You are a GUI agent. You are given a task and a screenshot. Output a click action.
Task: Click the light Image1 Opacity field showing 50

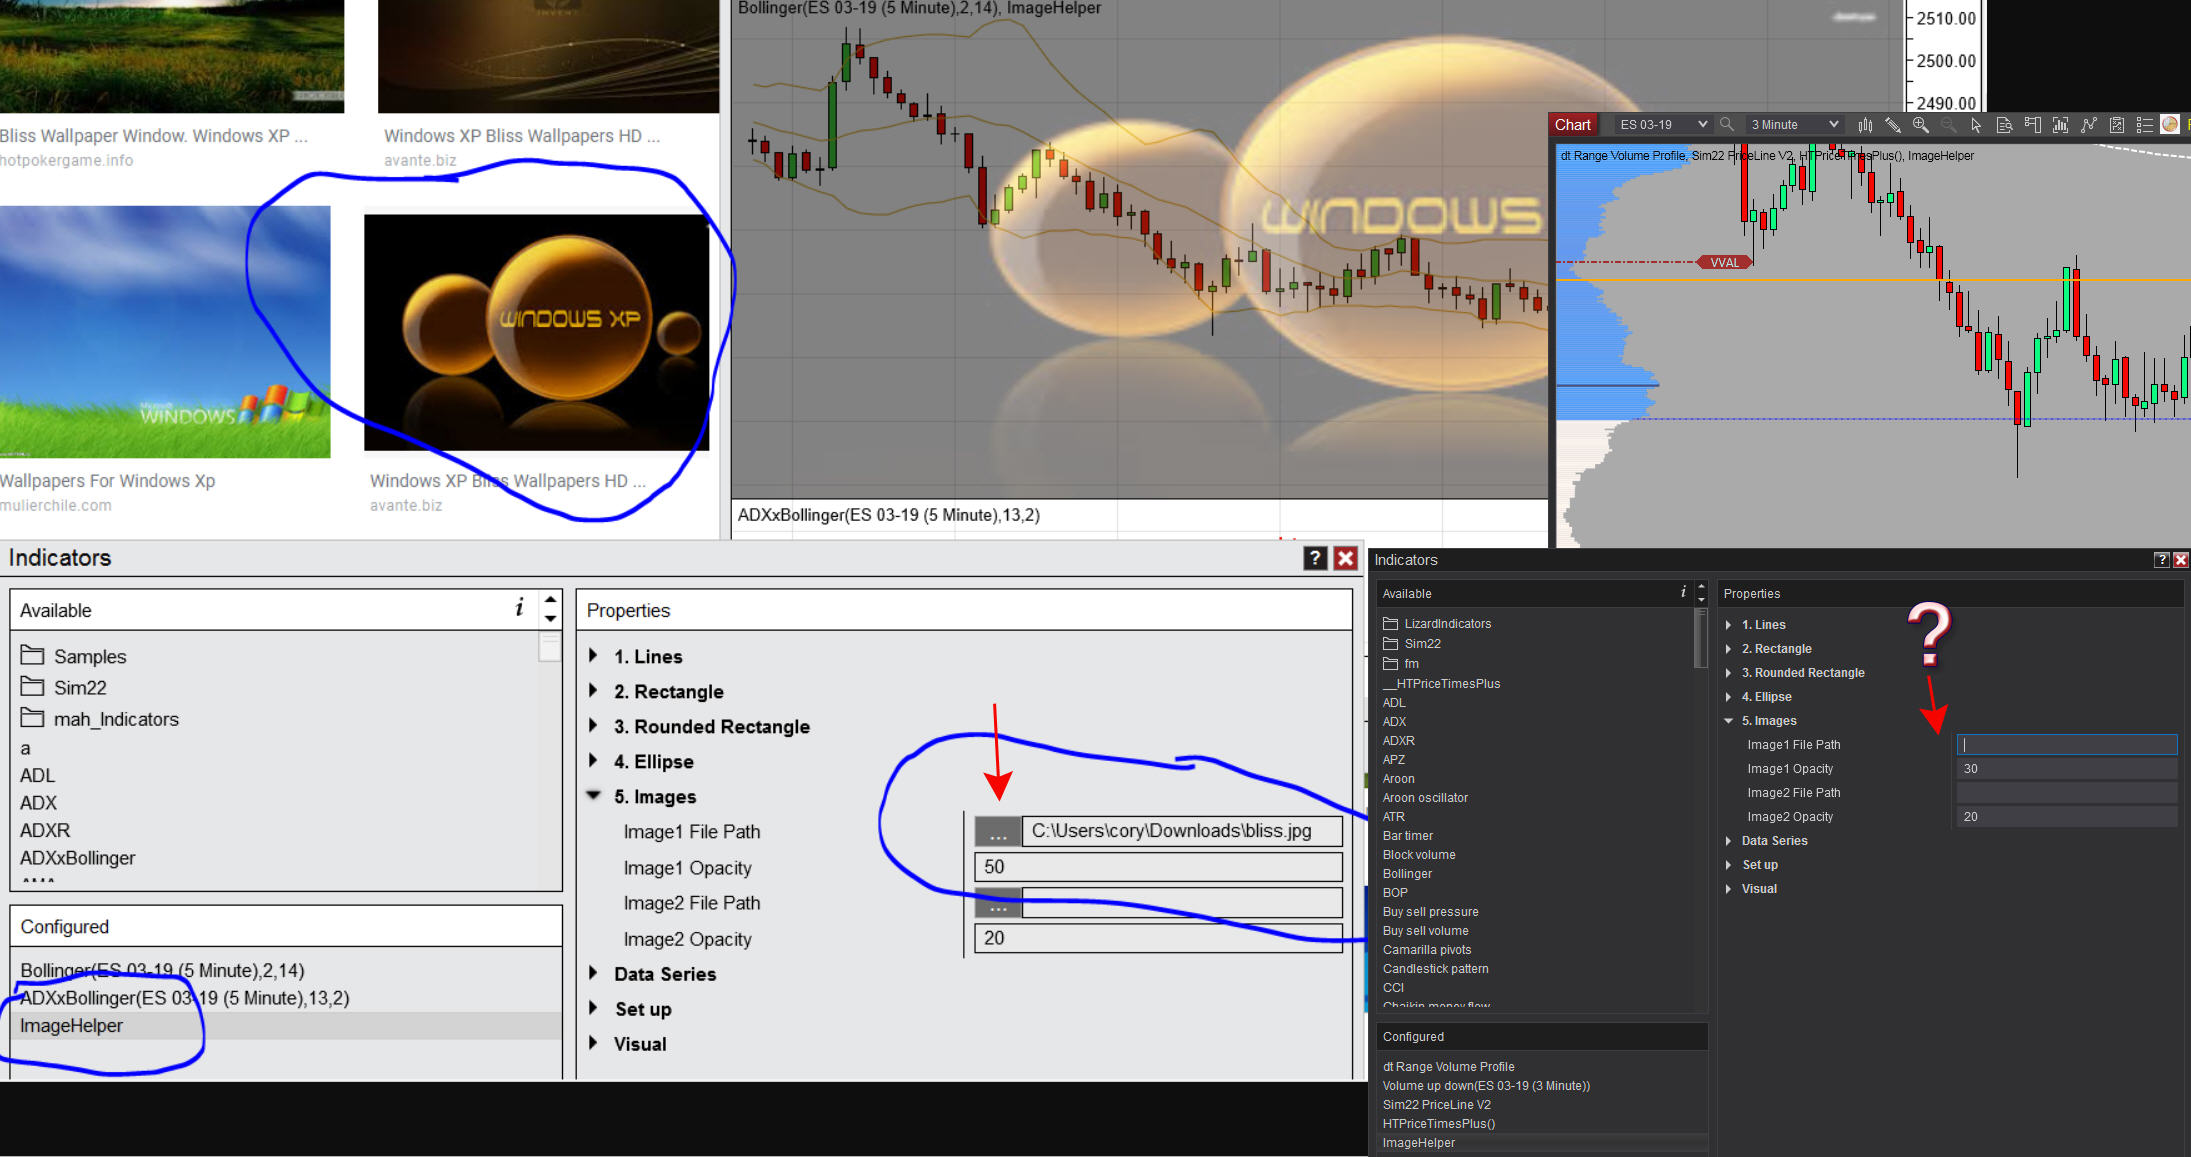click(1158, 867)
